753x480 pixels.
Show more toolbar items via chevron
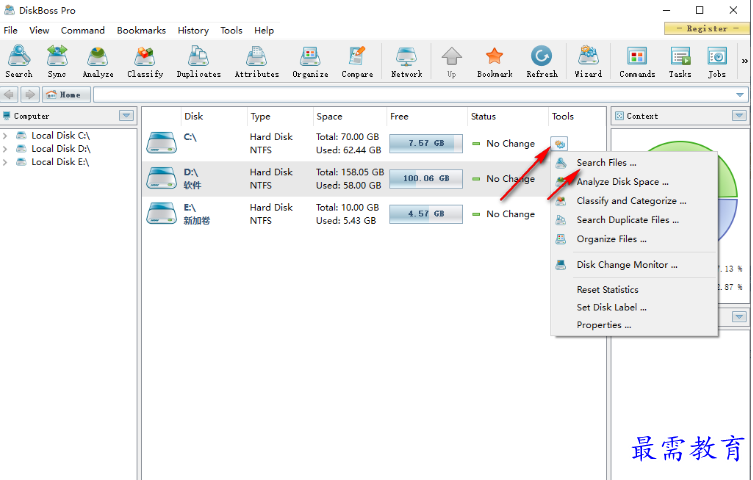coord(744,61)
